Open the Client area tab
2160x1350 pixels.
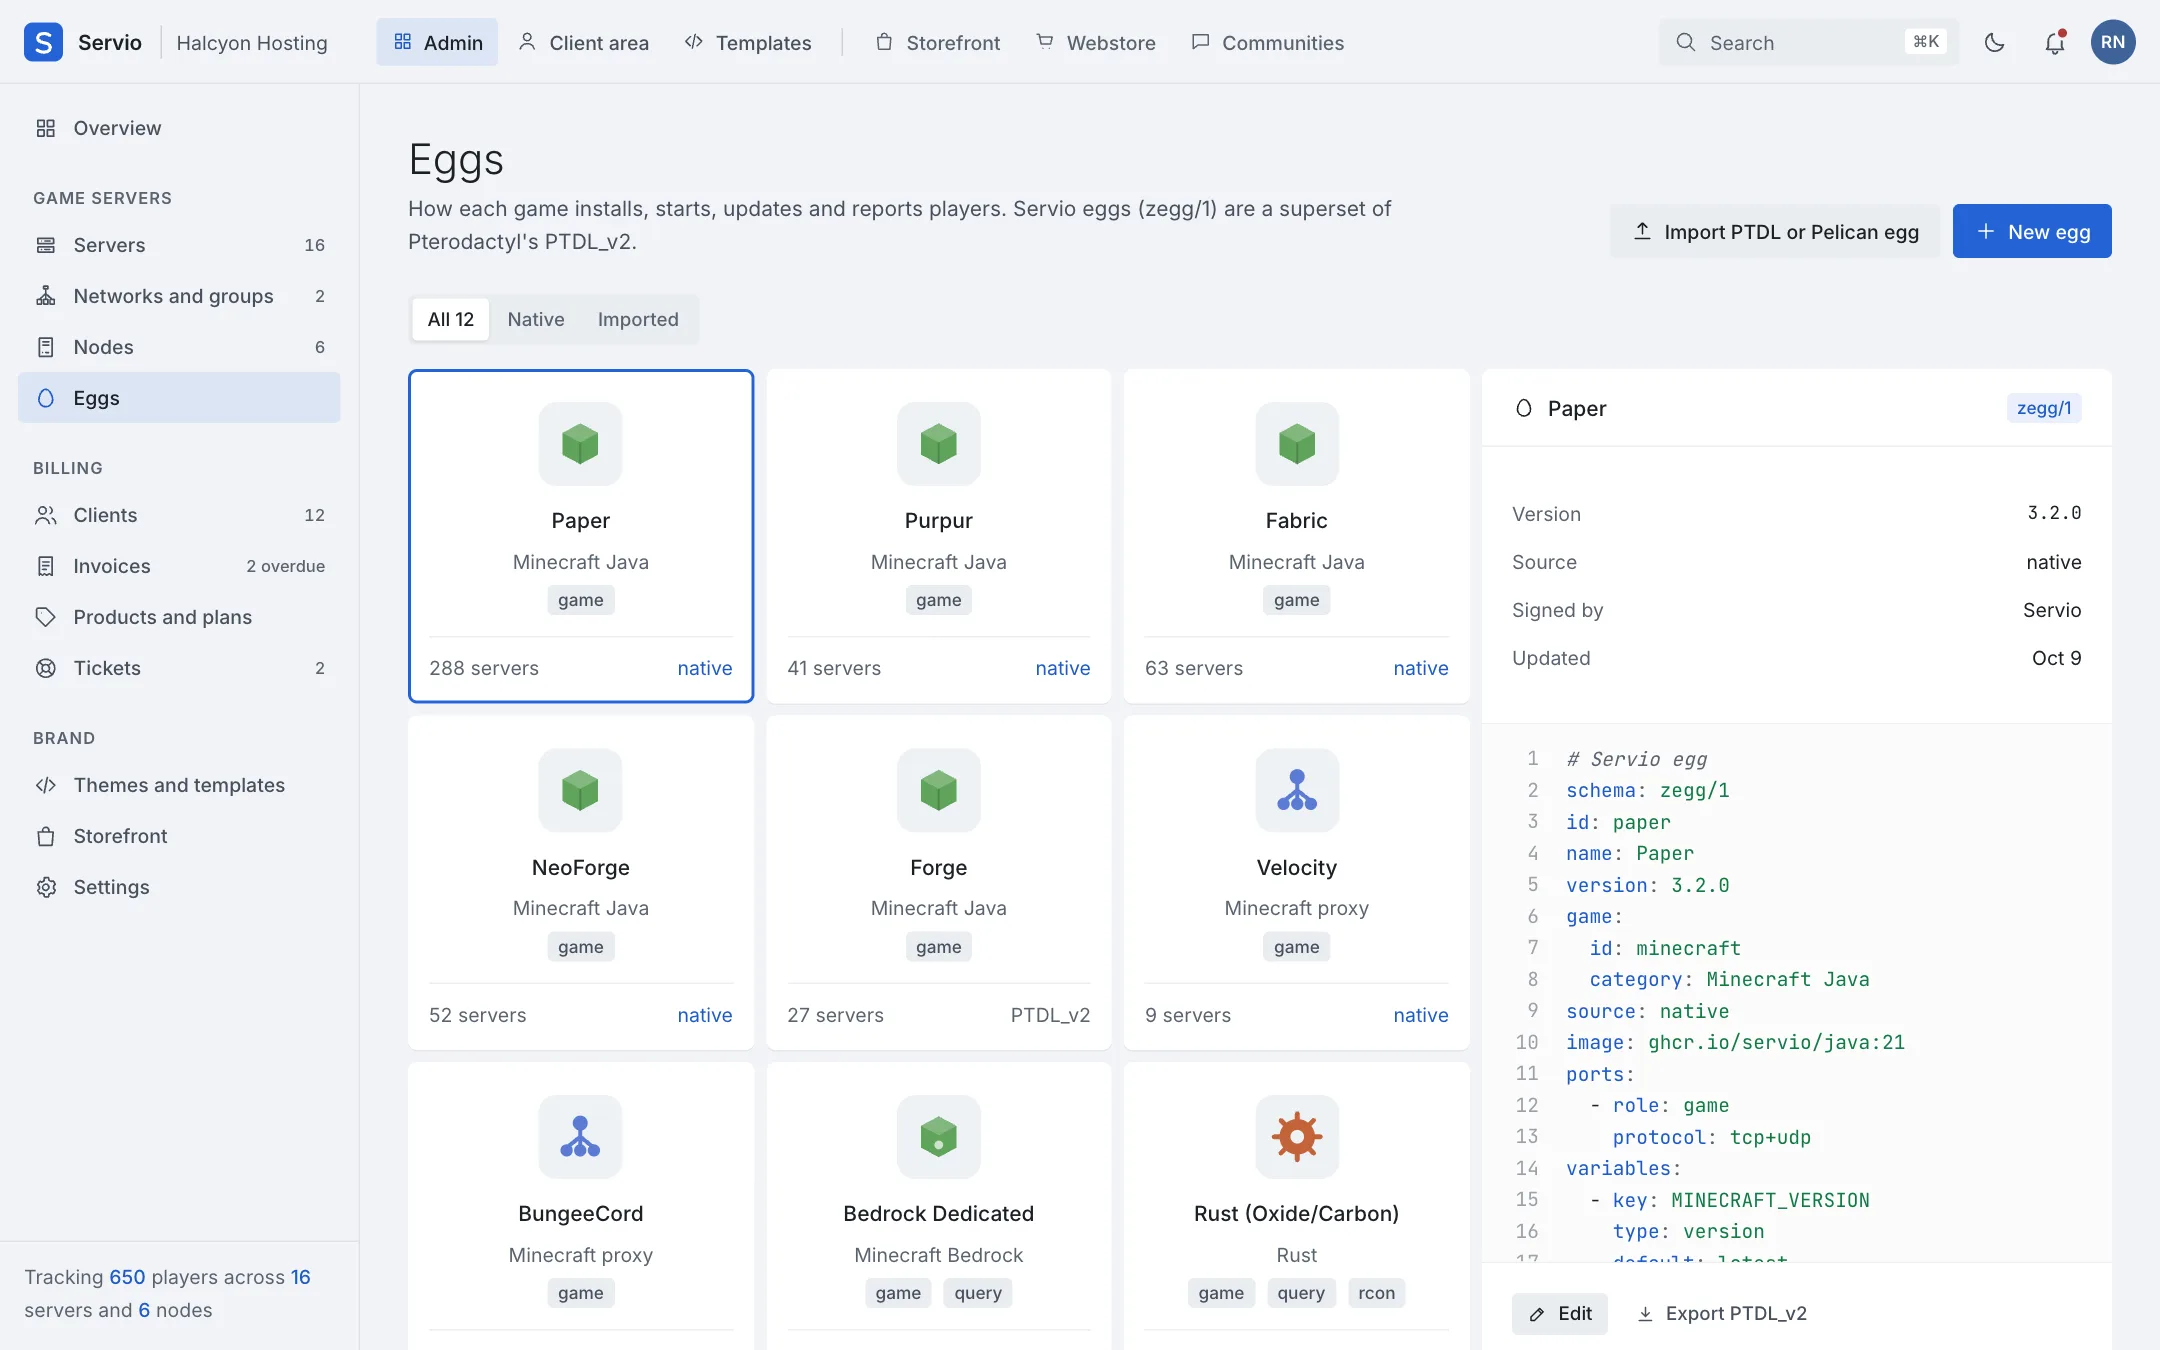583,42
